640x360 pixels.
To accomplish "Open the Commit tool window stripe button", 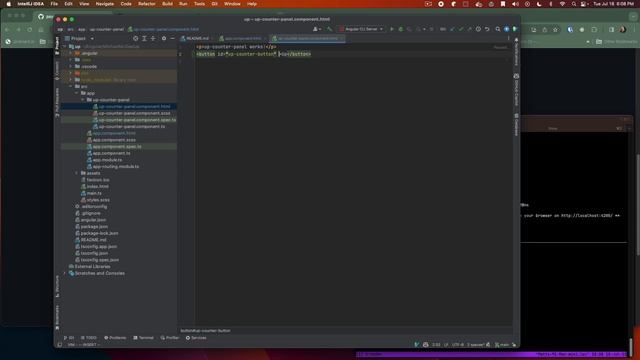I will click(57, 71).
